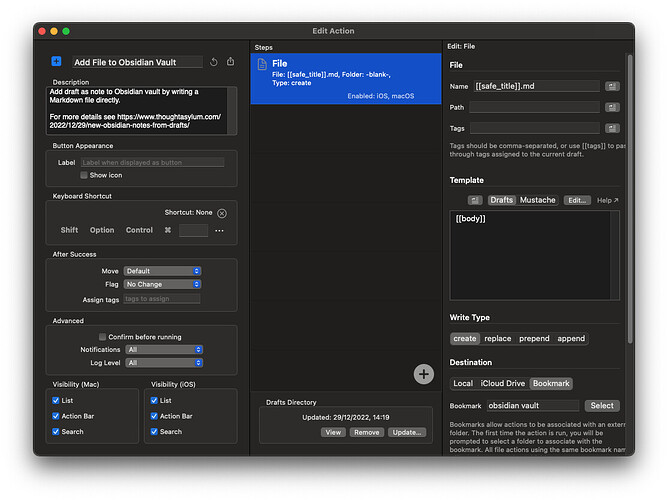
Task: Click the Assign tags field
Action: click(x=162, y=299)
